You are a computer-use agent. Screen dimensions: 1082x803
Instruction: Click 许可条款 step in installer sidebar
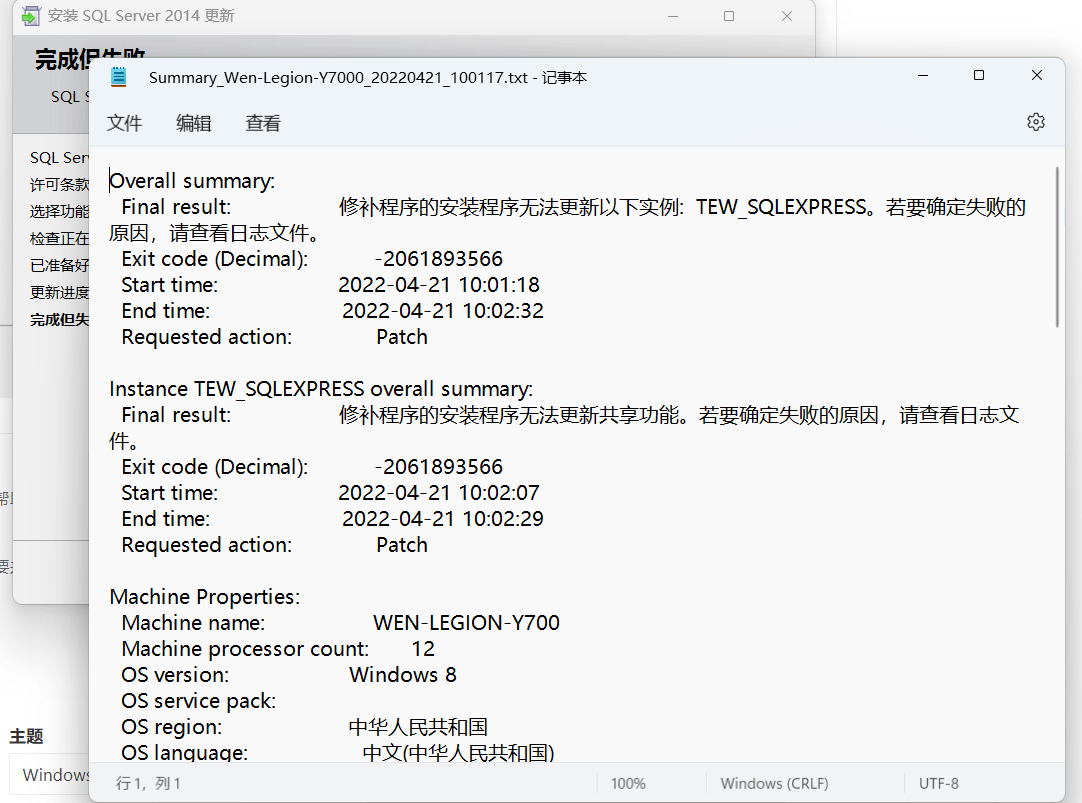pyautogui.click(x=59, y=184)
